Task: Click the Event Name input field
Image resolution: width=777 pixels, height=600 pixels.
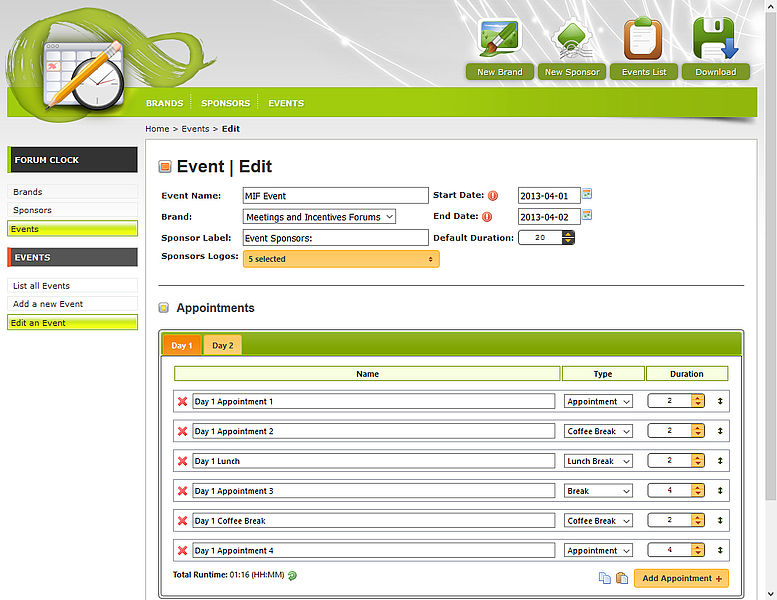Action: pyautogui.click(x=335, y=196)
